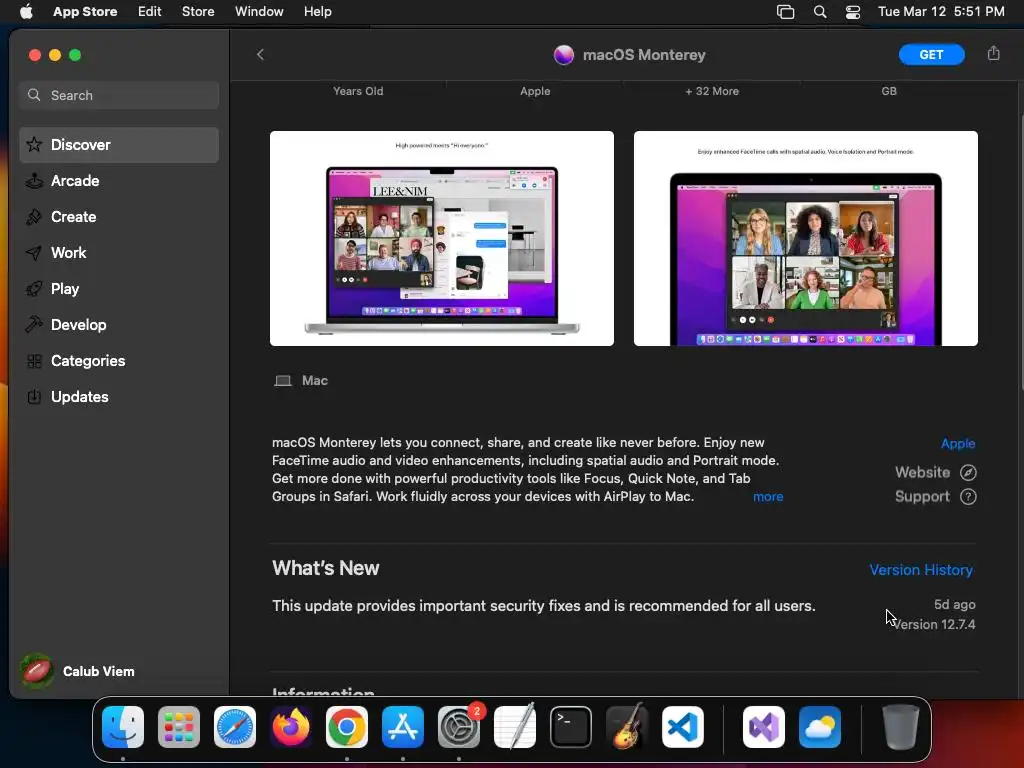Open the Discover section in sidebar
This screenshot has height=768, width=1024.
click(x=119, y=144)
